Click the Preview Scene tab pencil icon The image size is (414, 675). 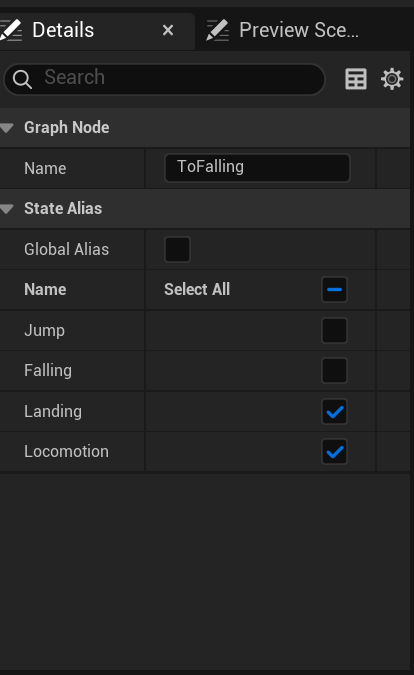tap(217, 30)
